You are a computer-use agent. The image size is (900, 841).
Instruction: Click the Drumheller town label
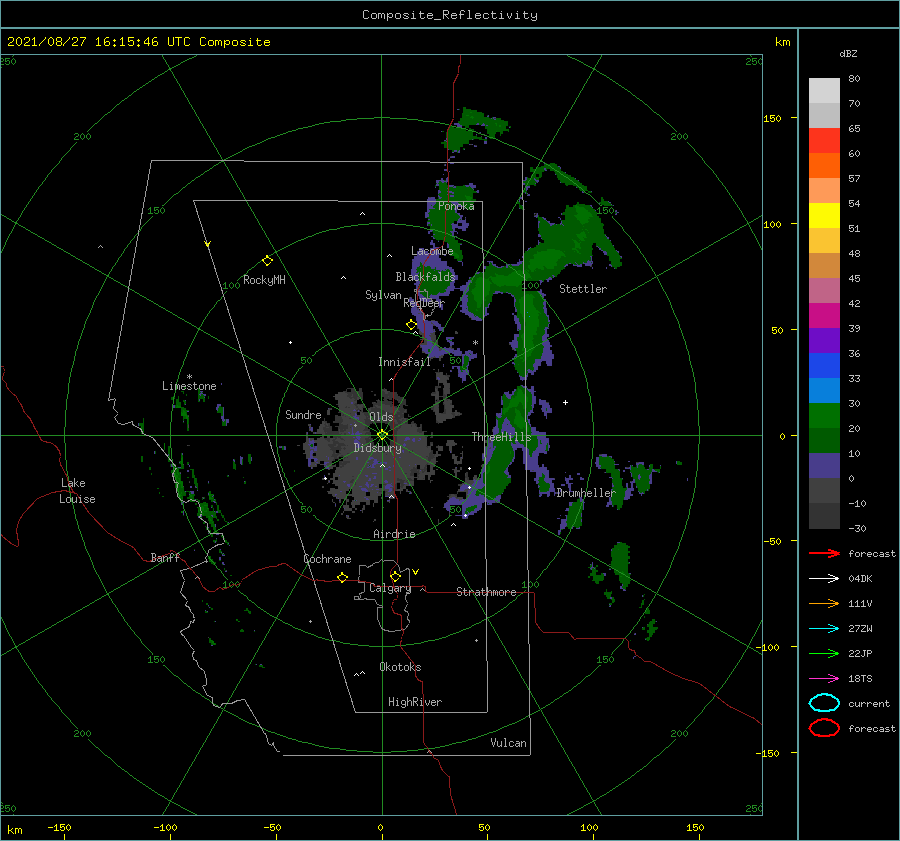[586, 493]
